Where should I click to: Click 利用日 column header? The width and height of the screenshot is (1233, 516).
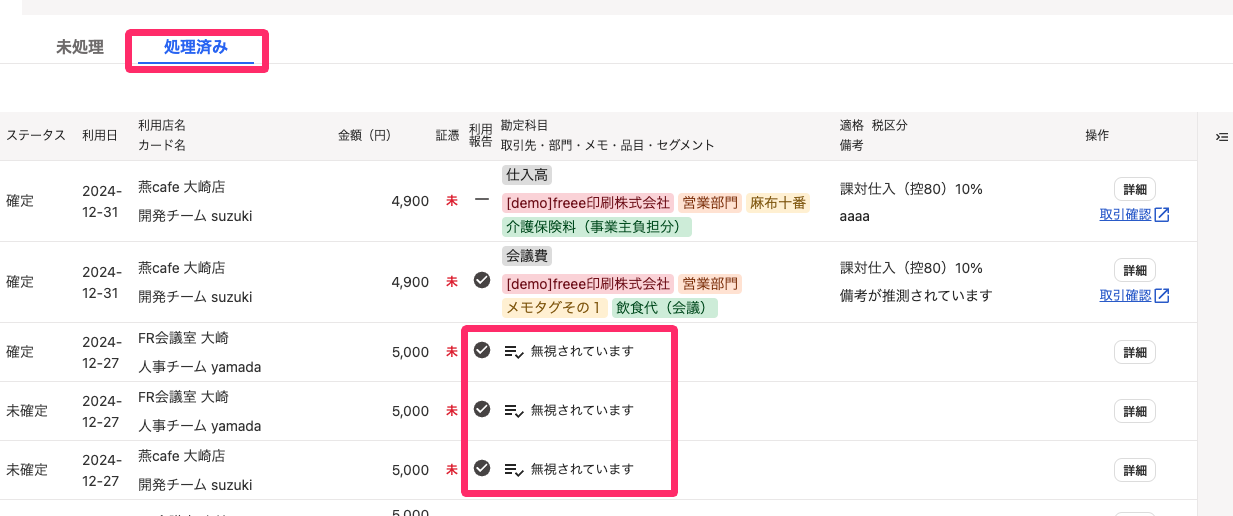(100, 135)
